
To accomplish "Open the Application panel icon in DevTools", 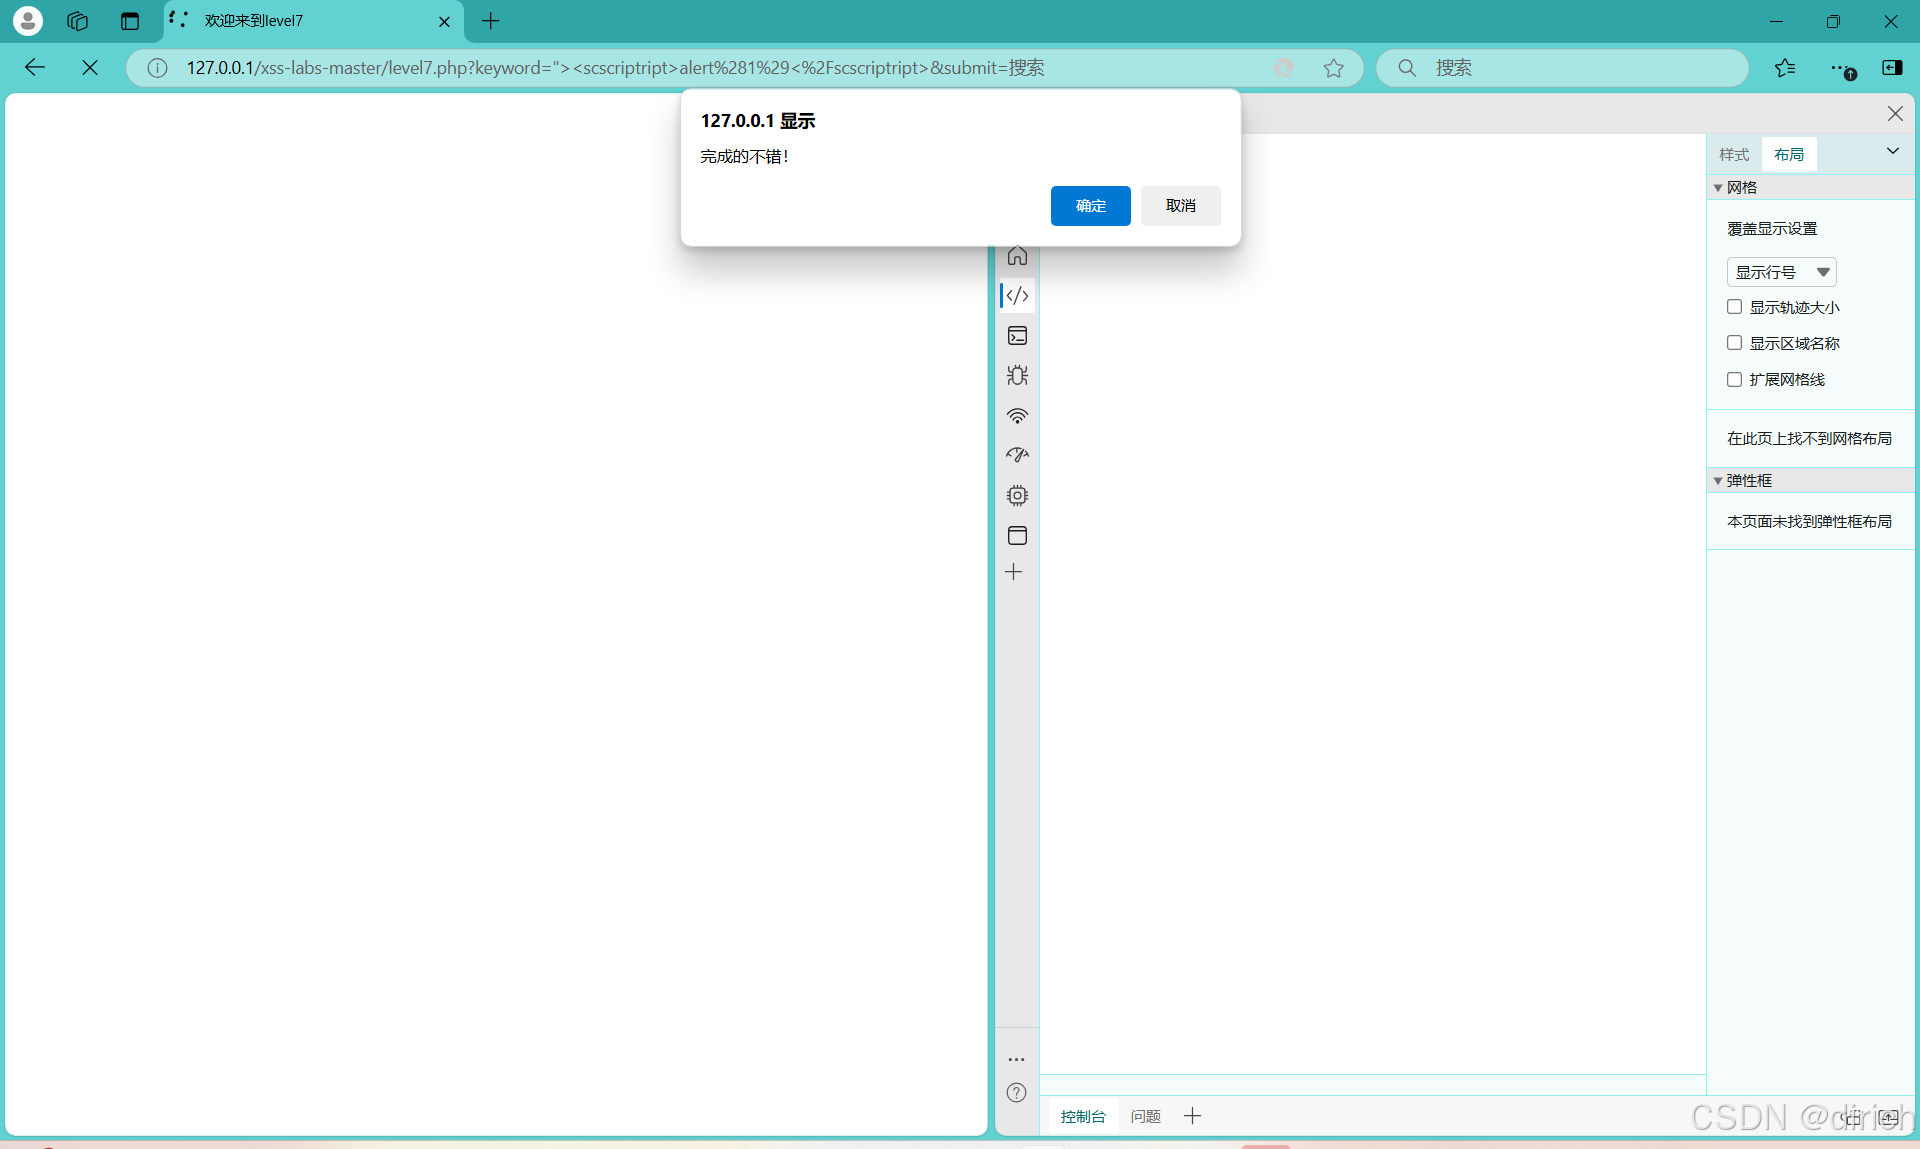I will [1017, 536].
